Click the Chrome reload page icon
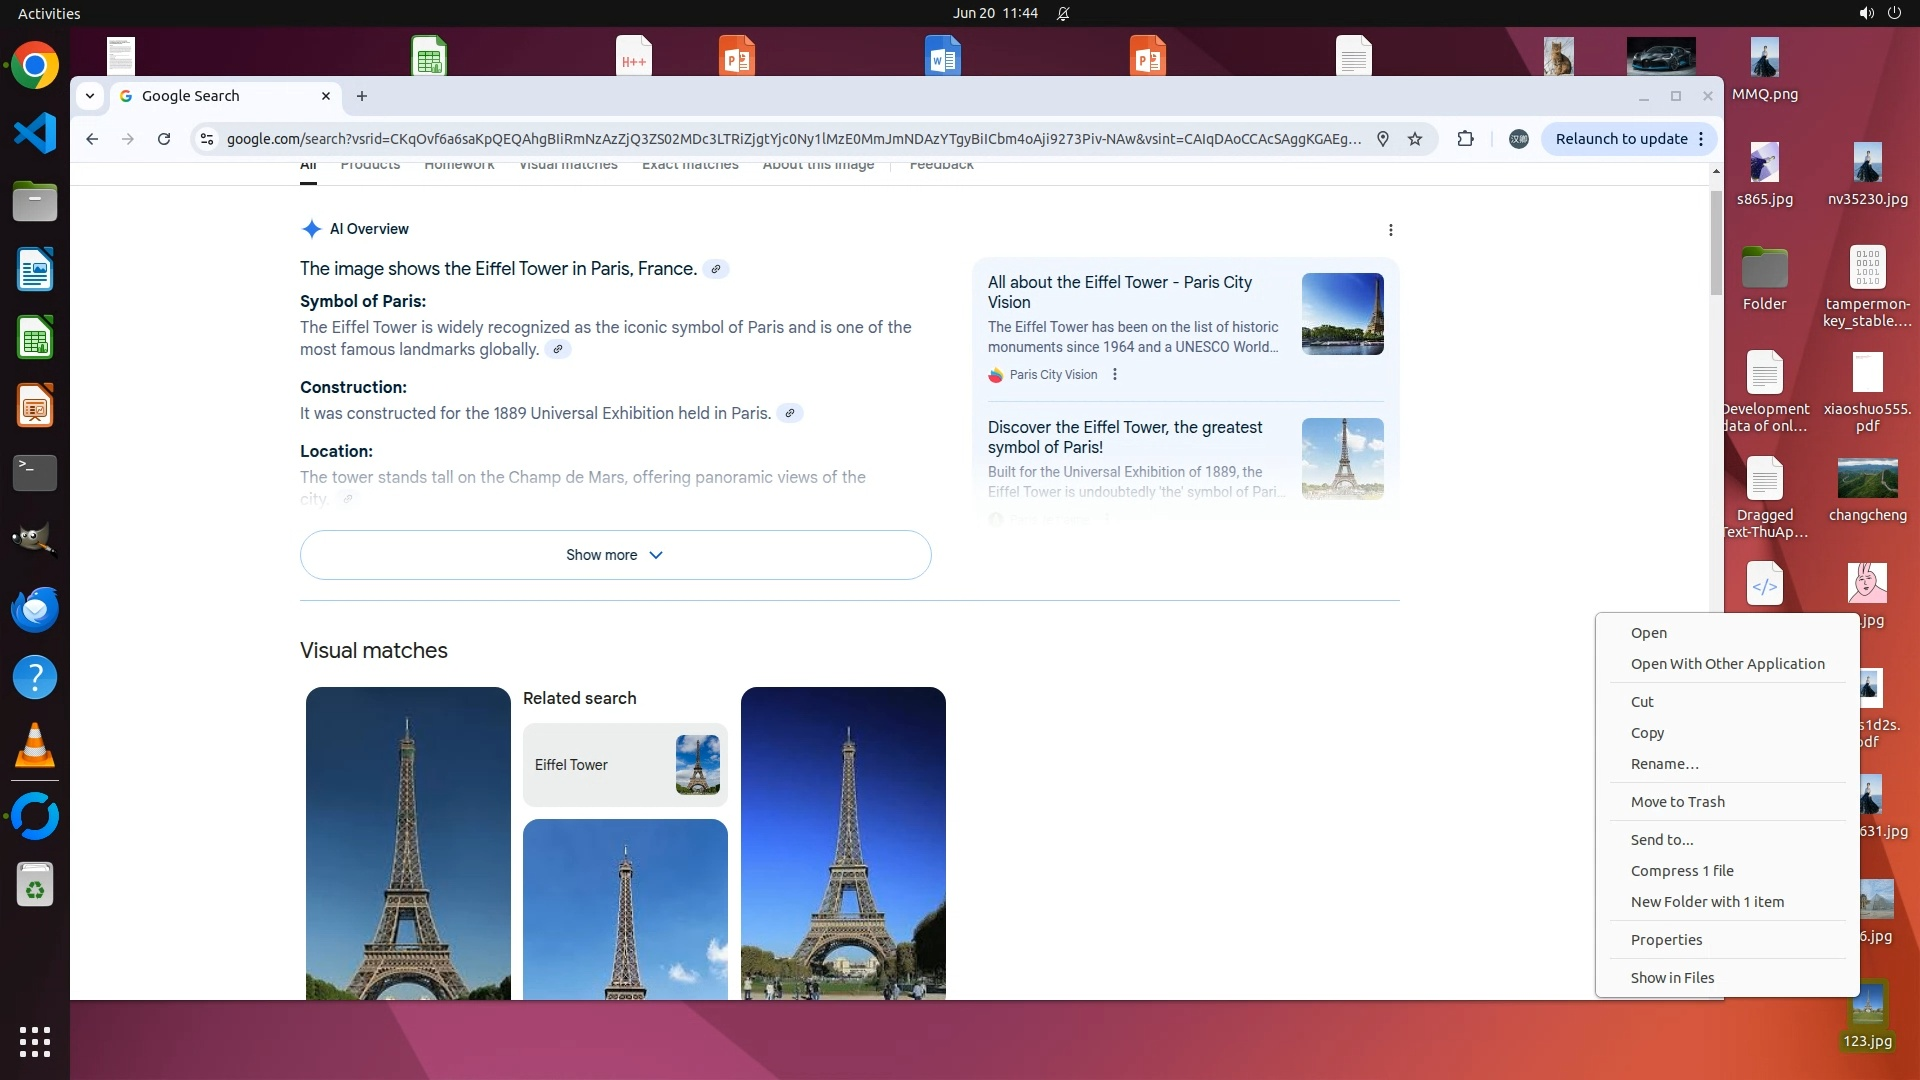The width and height of the screenshot is (1920, 1080). (x=164, y=139)
